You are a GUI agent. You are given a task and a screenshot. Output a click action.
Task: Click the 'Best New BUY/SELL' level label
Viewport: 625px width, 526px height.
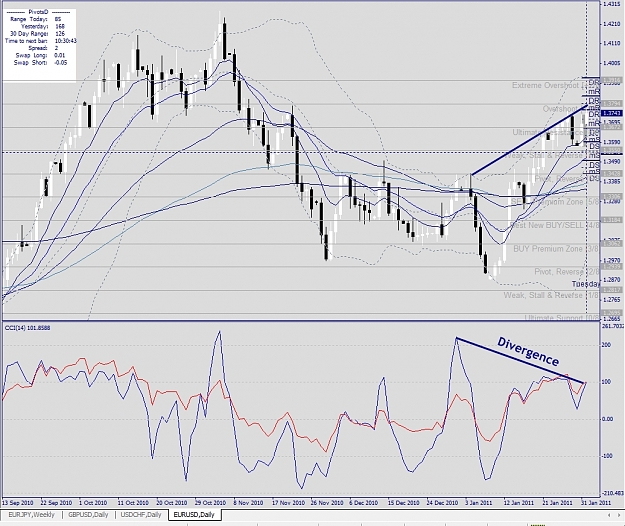pyautogui.click(x=554, y=225)
